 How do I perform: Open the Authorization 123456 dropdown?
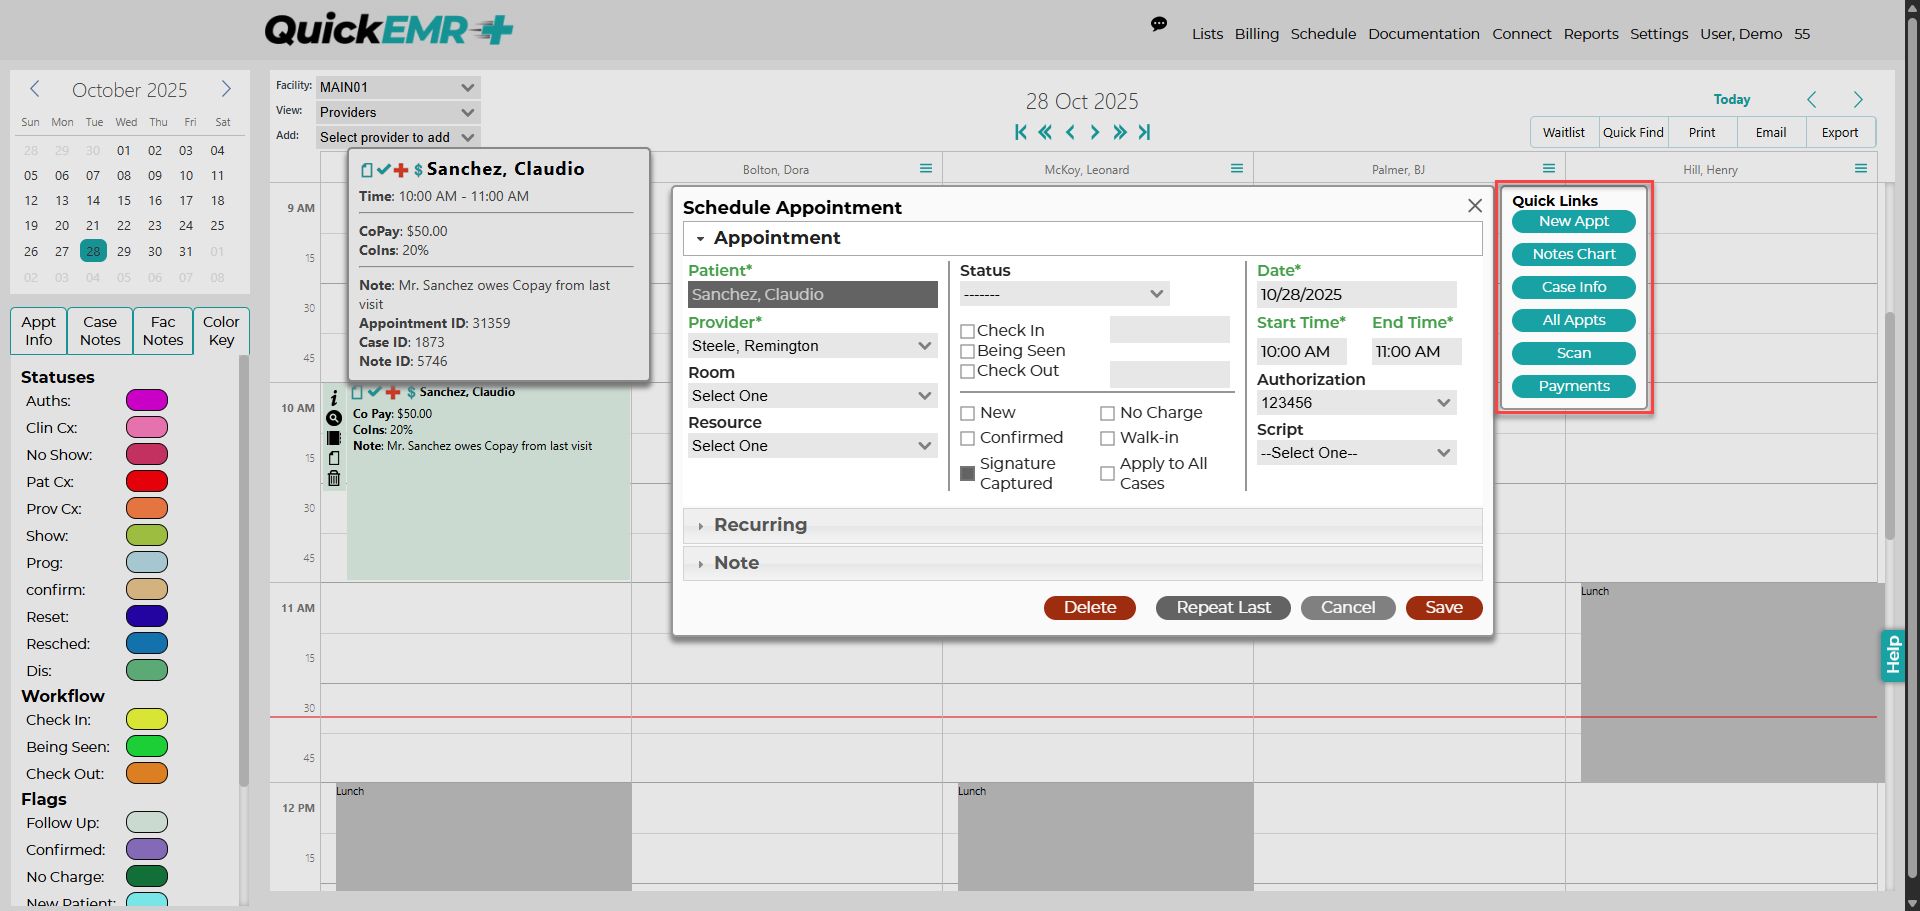1356,403
